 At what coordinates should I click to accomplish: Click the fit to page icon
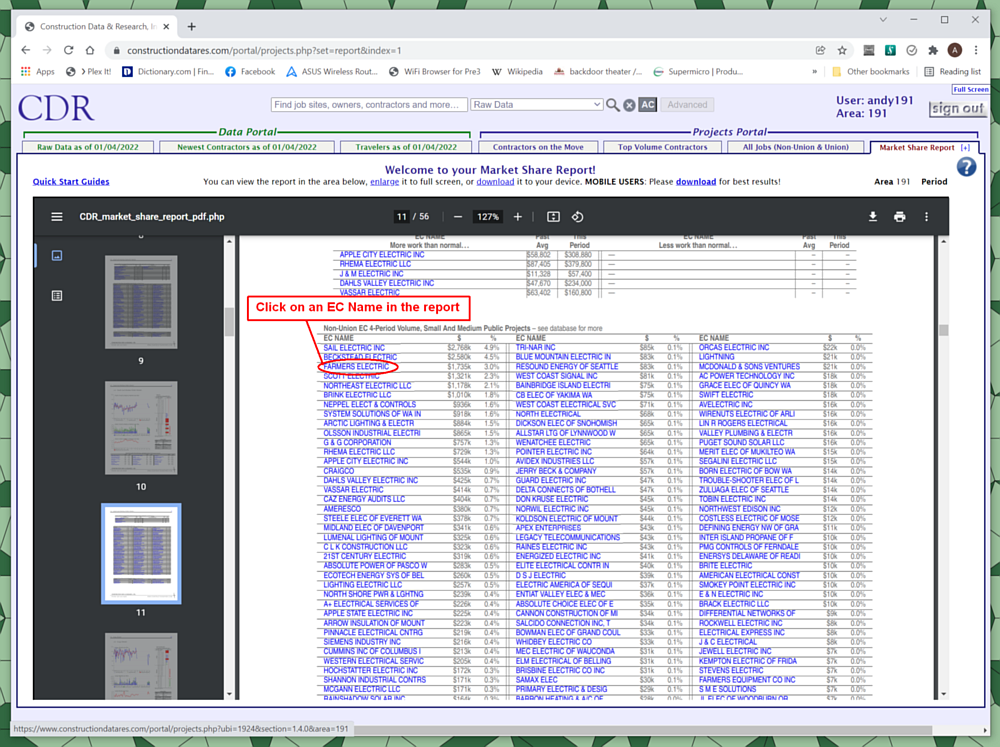pos(554,217)
